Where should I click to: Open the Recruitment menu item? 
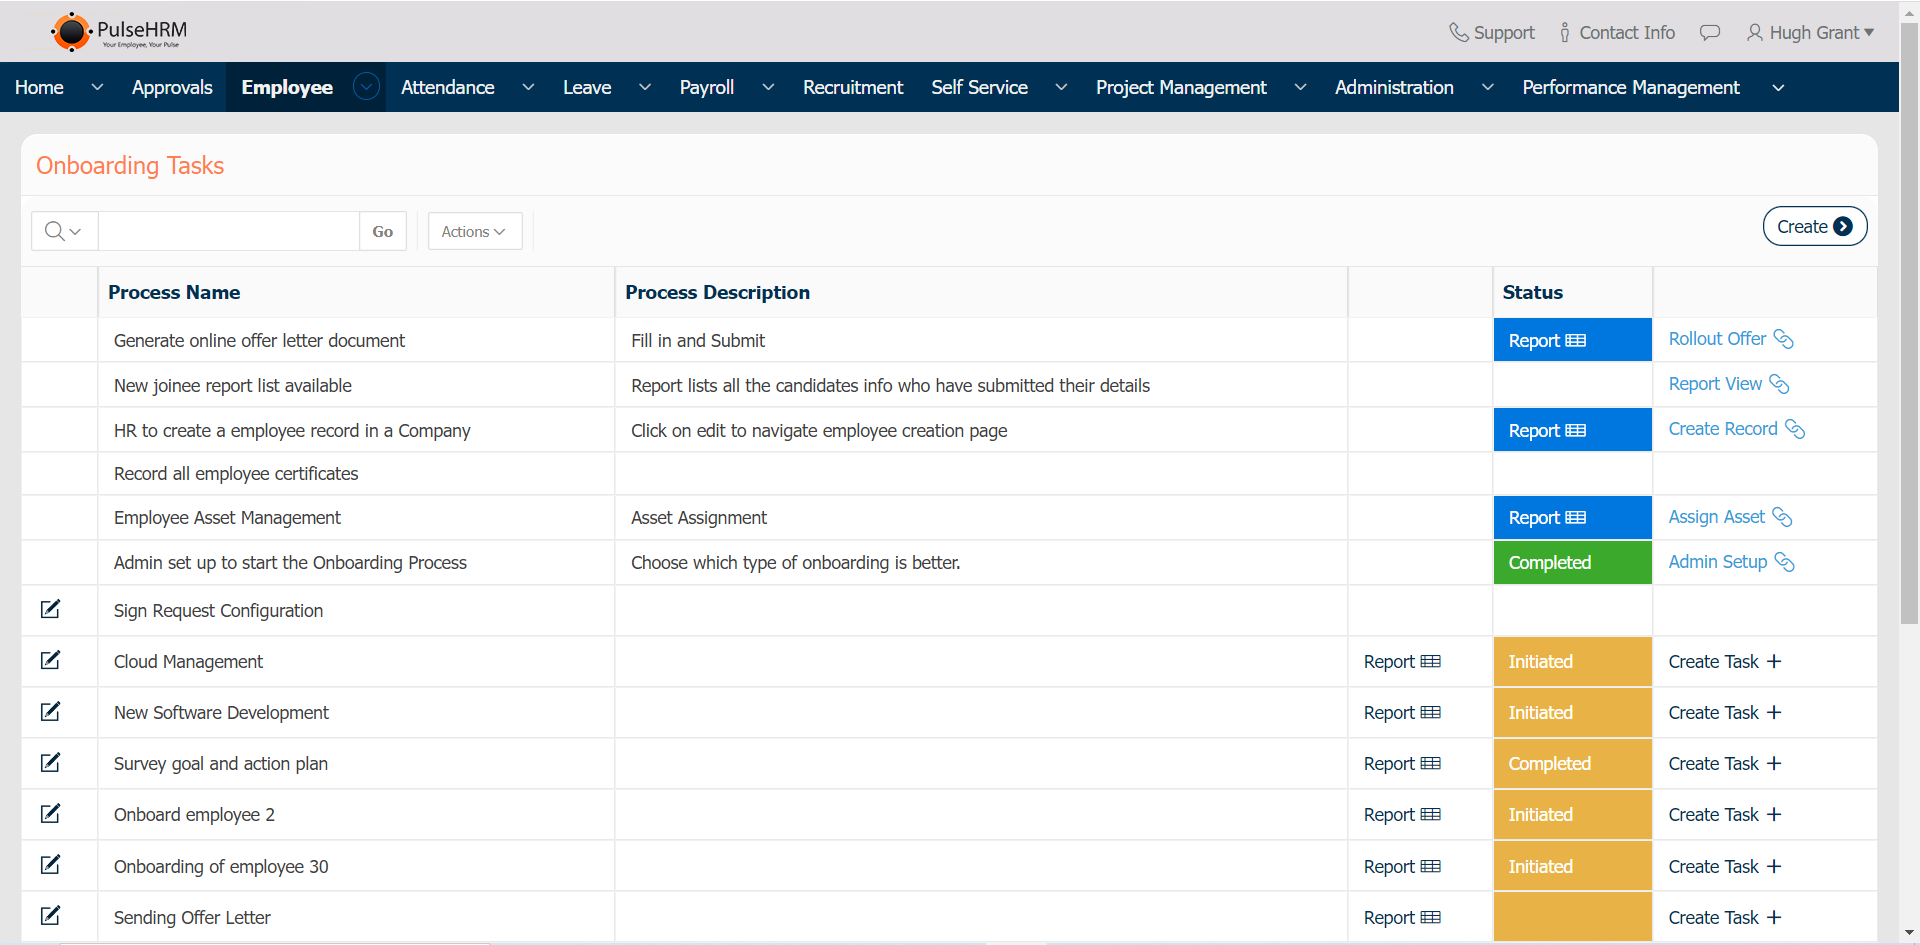pyautogui.click(x=852, y=87)
